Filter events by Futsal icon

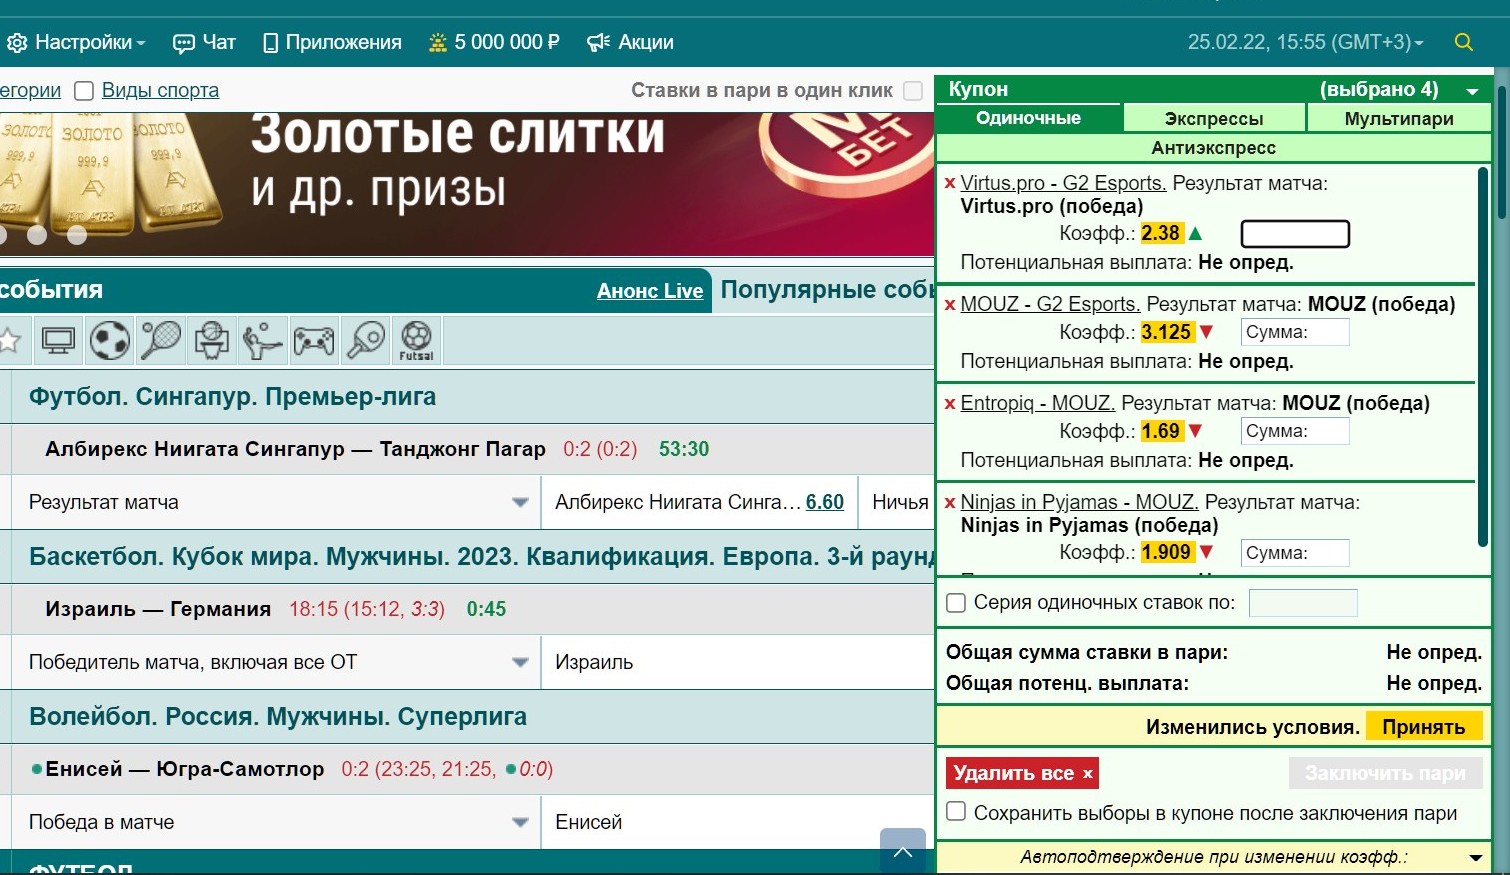tap(416, 340)
